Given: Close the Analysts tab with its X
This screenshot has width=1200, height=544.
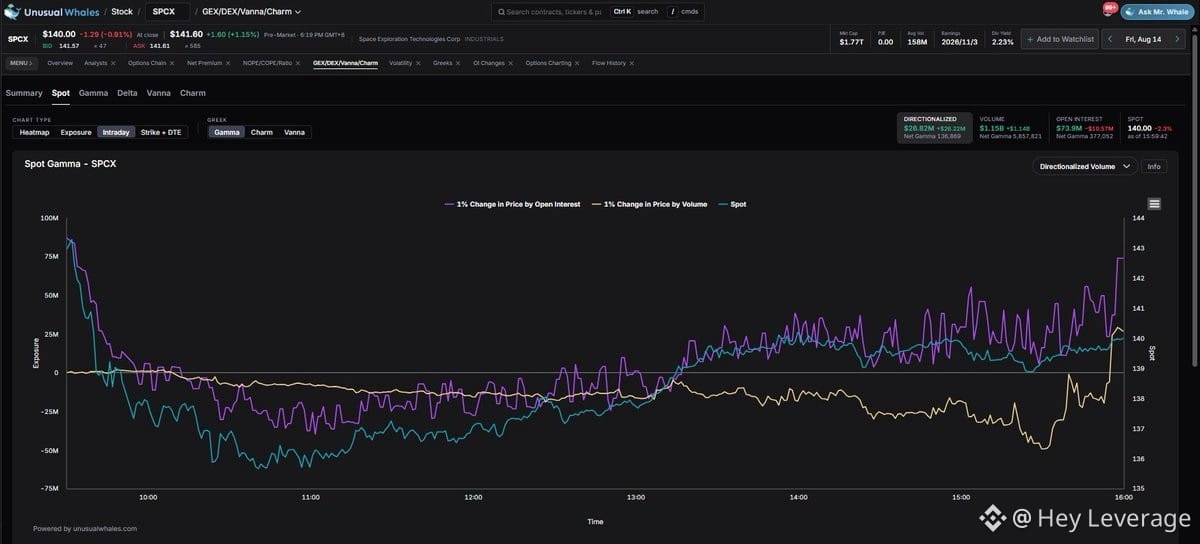Looking at the screenshot, I should coord(114,63).
